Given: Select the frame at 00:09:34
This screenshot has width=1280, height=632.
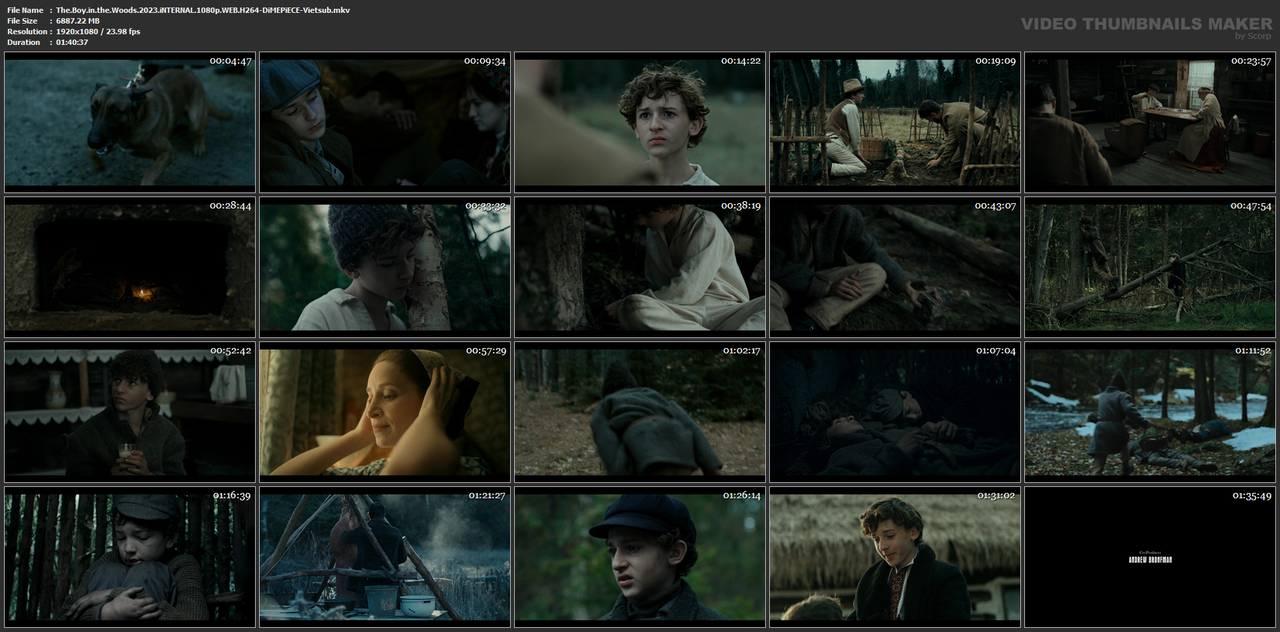Looking at the screenshot, I should click(x=385, y=122).
